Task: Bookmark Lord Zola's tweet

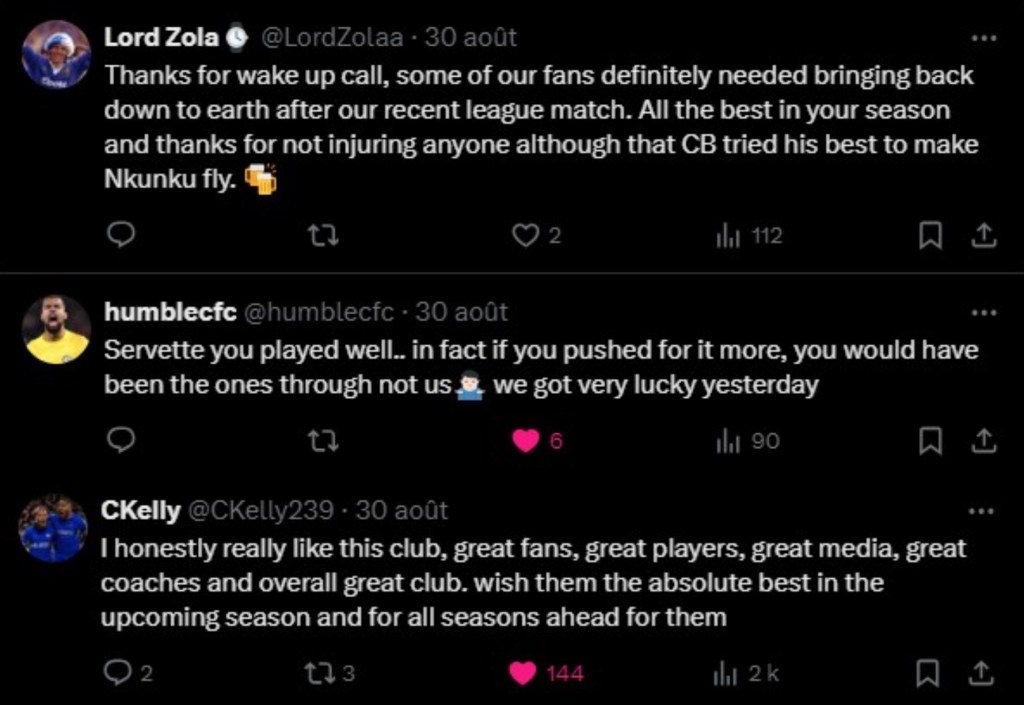Action: [x=930, y=235]
